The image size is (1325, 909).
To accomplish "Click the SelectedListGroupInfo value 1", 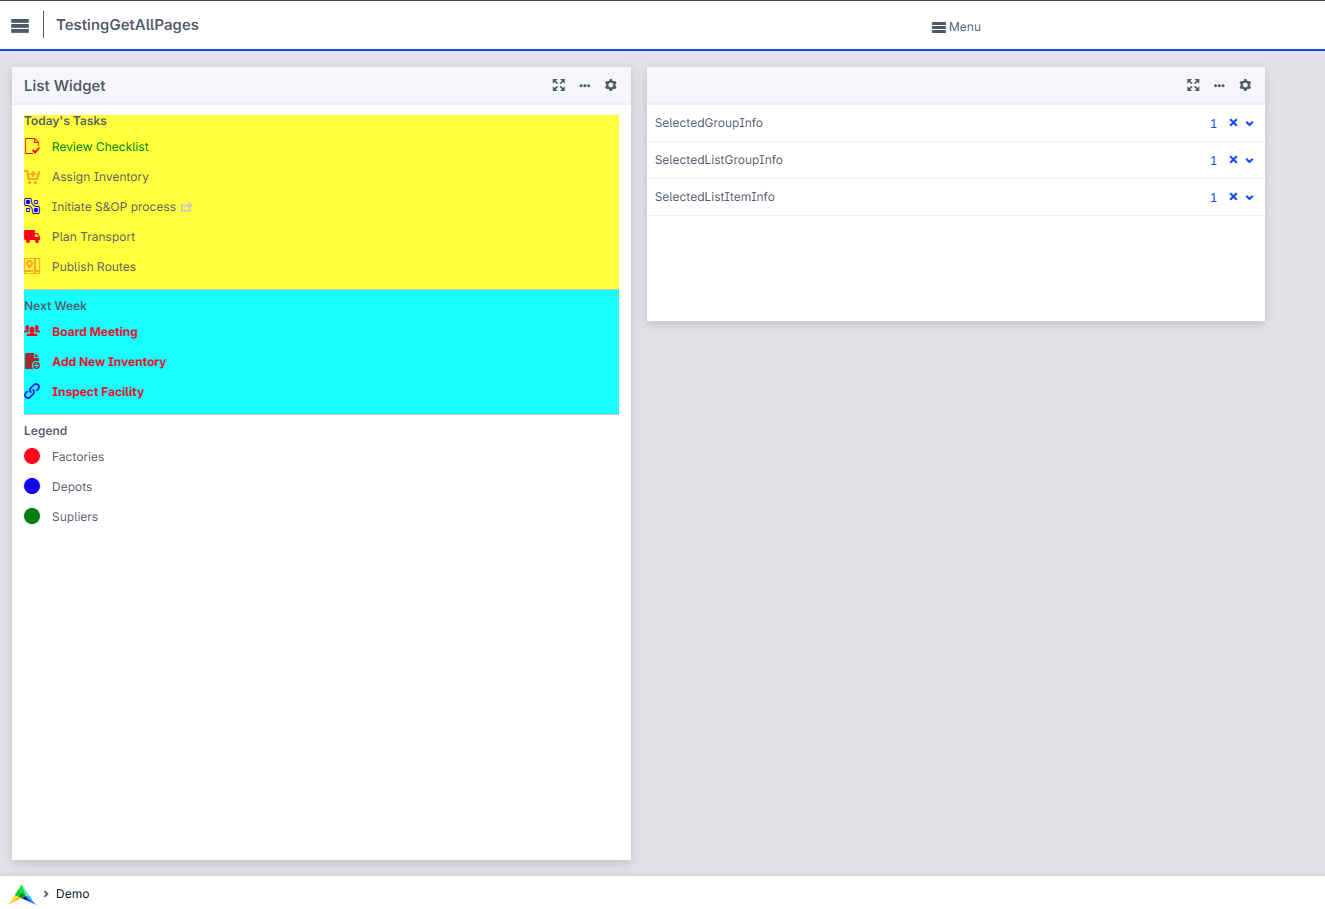I will pyautogui.click(x=1213, y=161).
